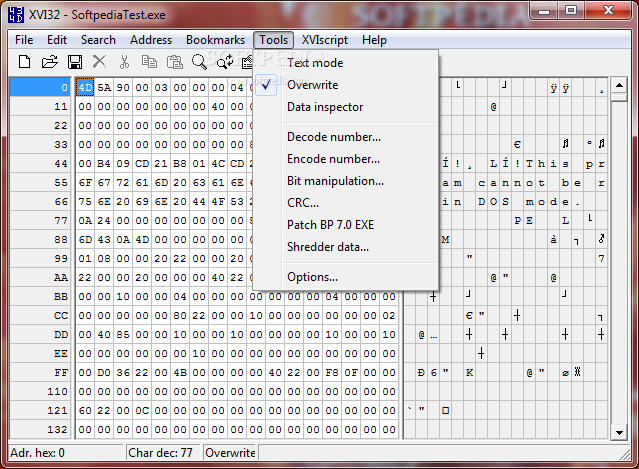Open the Edit menu
The width and height of the screenshot is (639, 469).
[57, 40]
